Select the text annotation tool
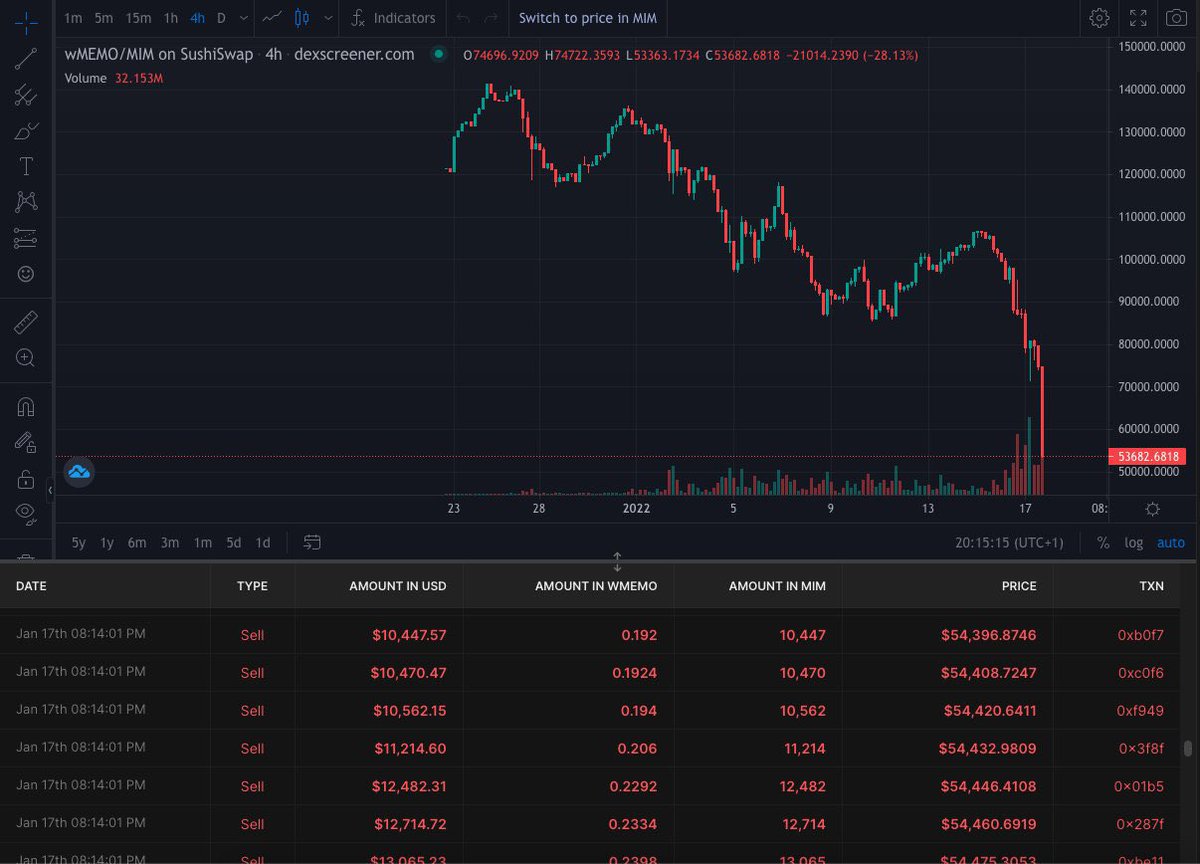This screenshot has width=1200, height=864. (26, 166)
